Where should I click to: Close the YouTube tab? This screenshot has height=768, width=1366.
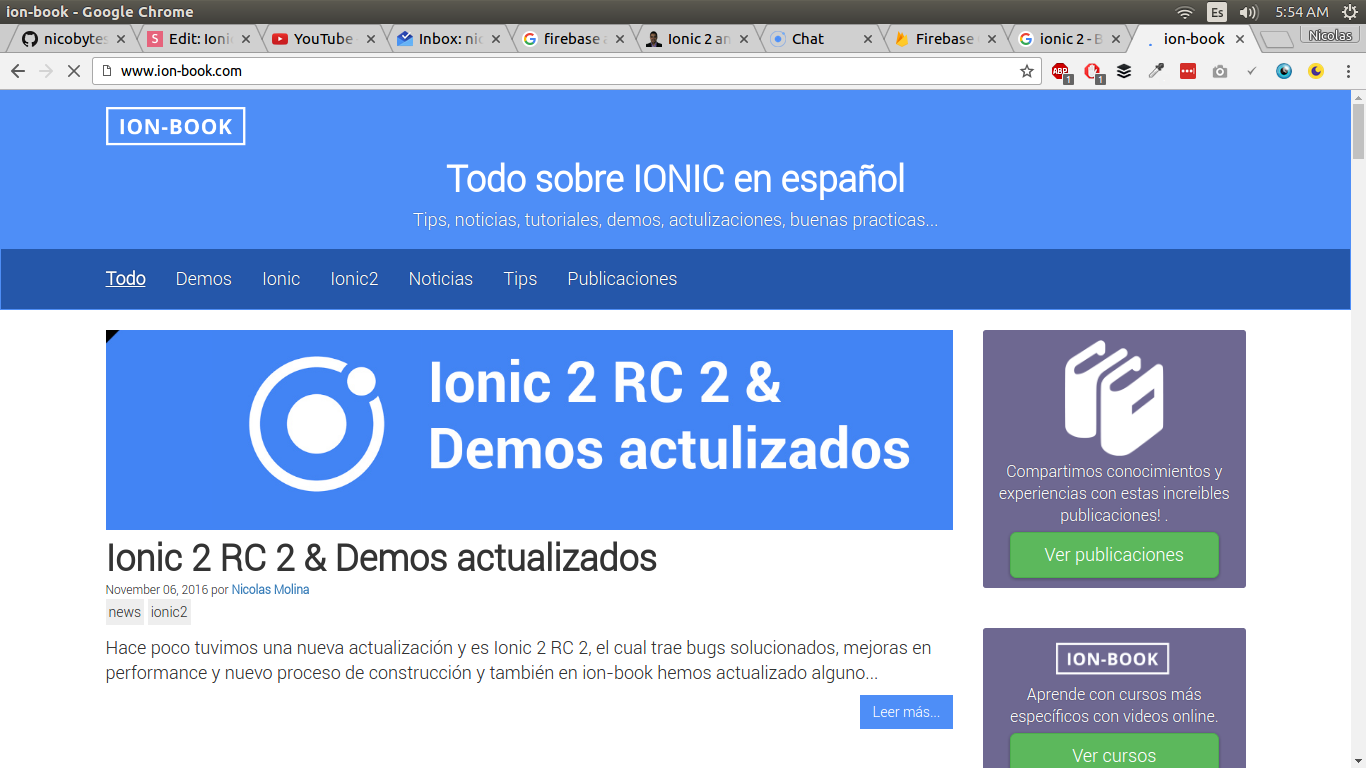371,39
